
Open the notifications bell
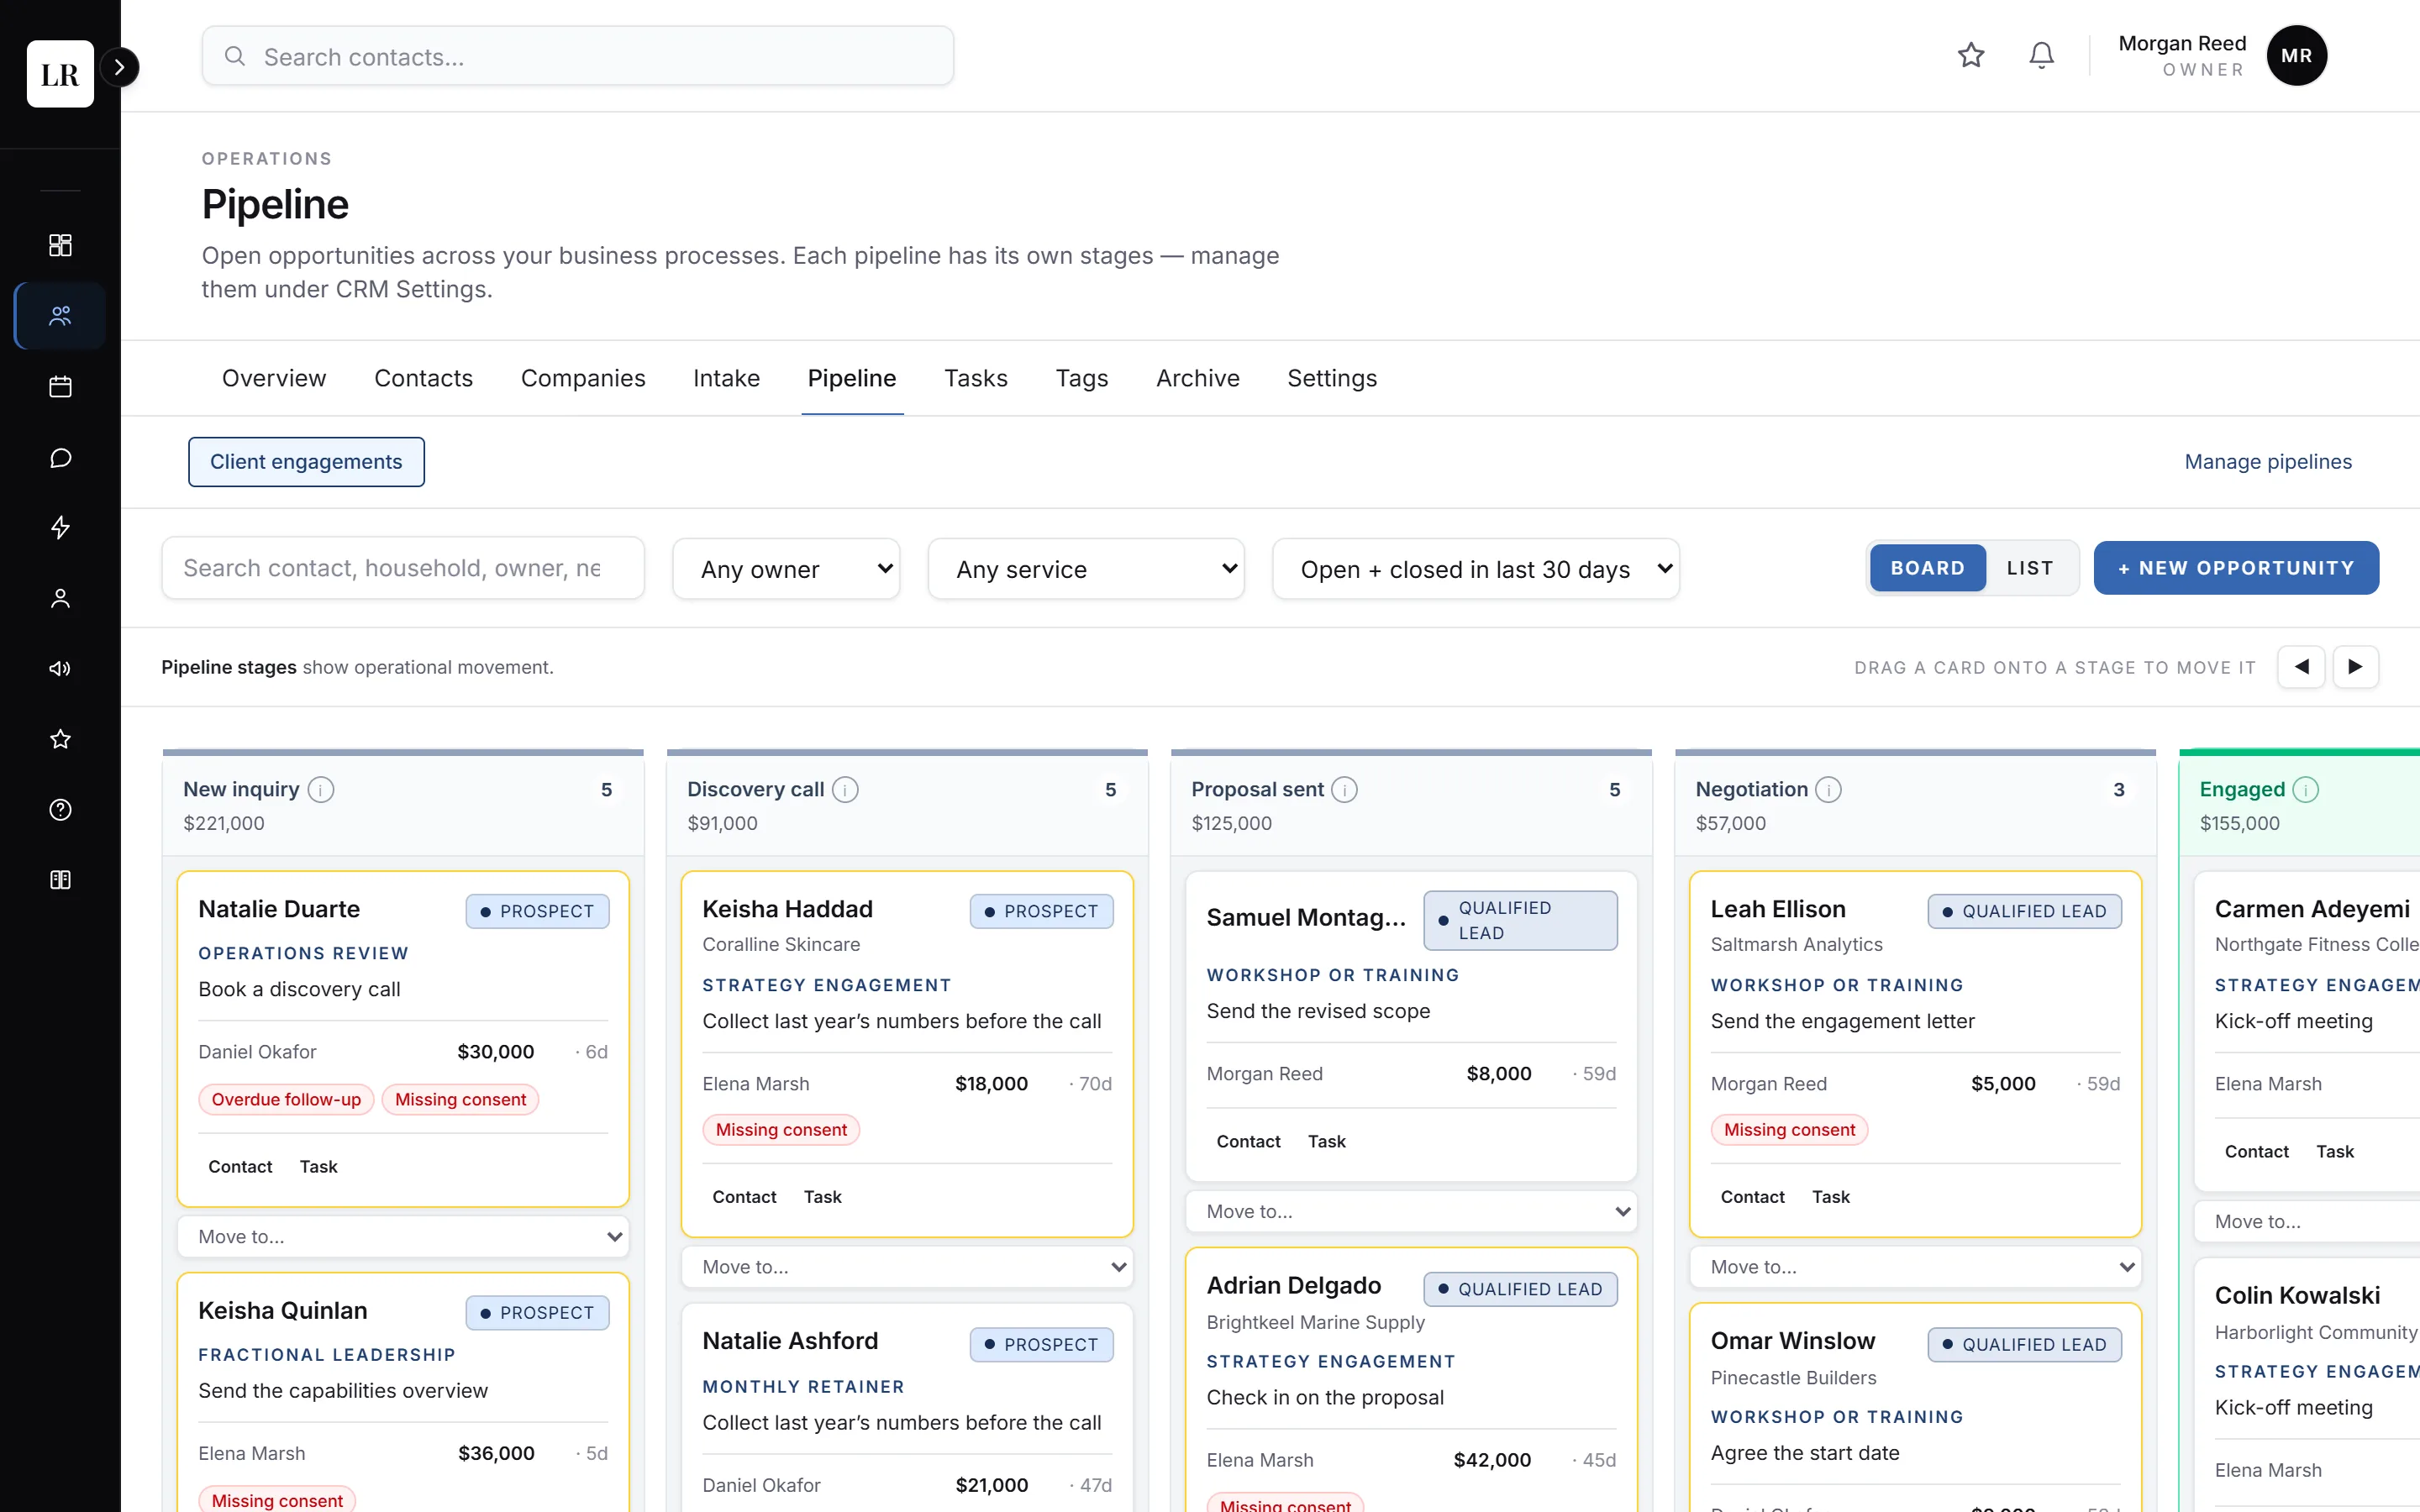(x=2041, y=55)
